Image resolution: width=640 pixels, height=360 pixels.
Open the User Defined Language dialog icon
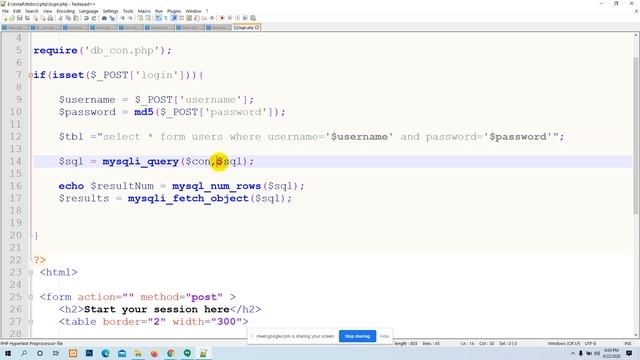tap(181, 18)
